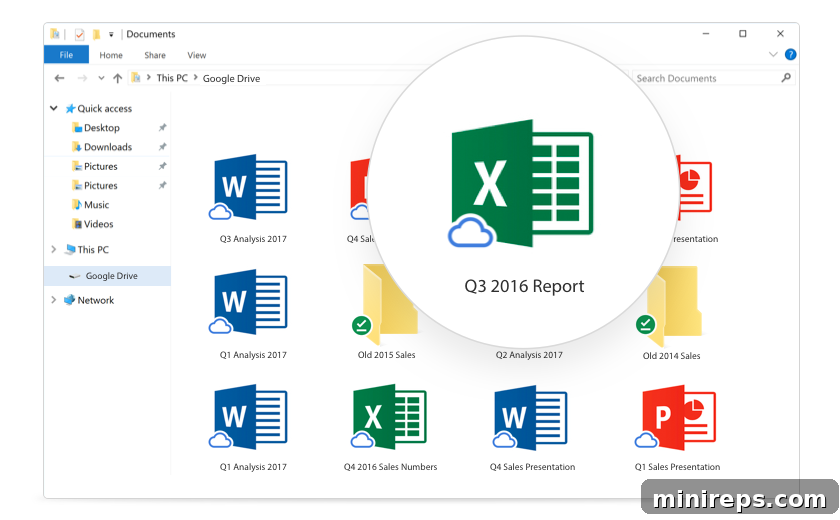
Task: Click the search magnifier icon
Action: (x=786, y=78)
